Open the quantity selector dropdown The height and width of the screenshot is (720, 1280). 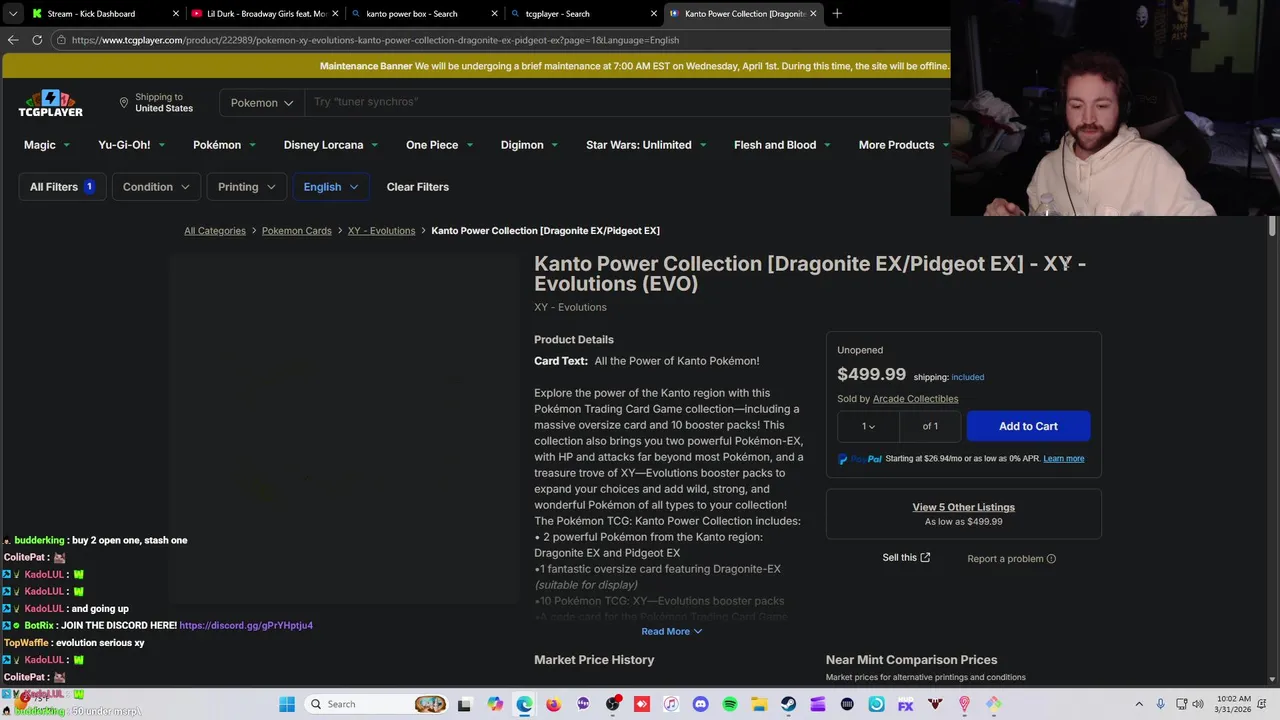868,426
